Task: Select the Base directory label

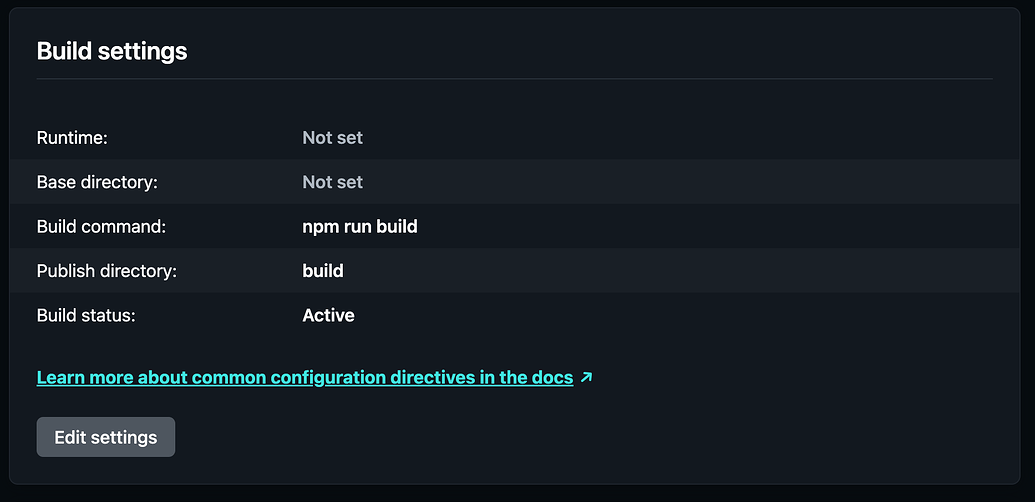Action: pyautogui.click(x=97, y=182)
